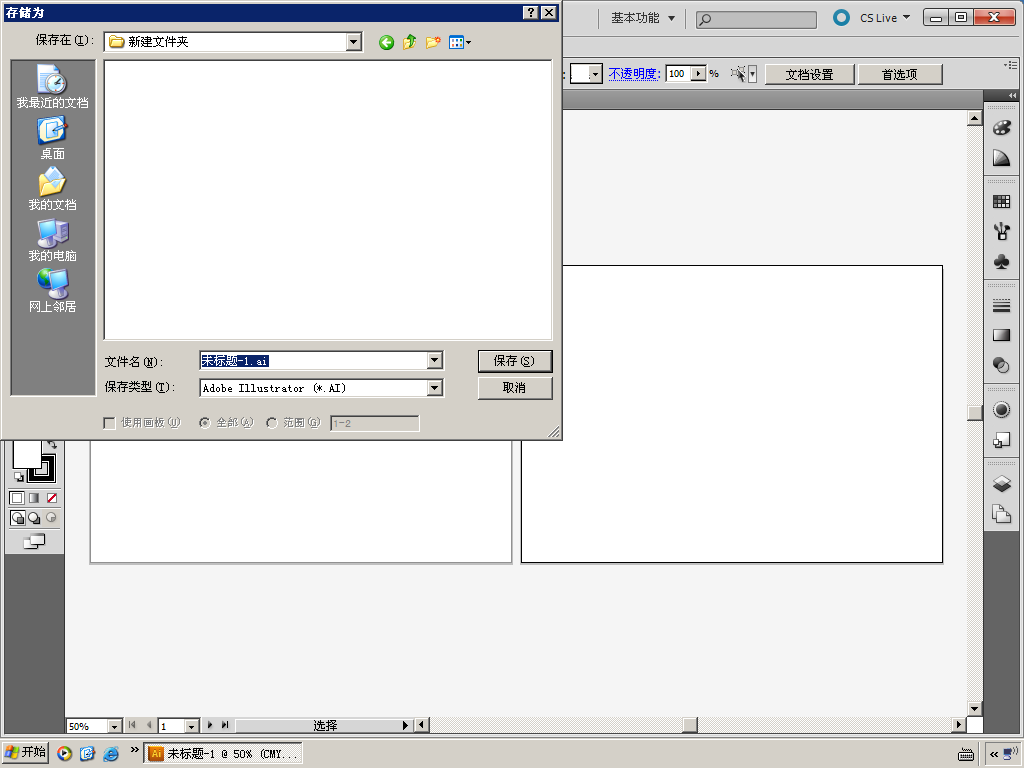Select Draw Normal mode
The height and width of the screenshot is (768, 1024).
pos(18,518)
